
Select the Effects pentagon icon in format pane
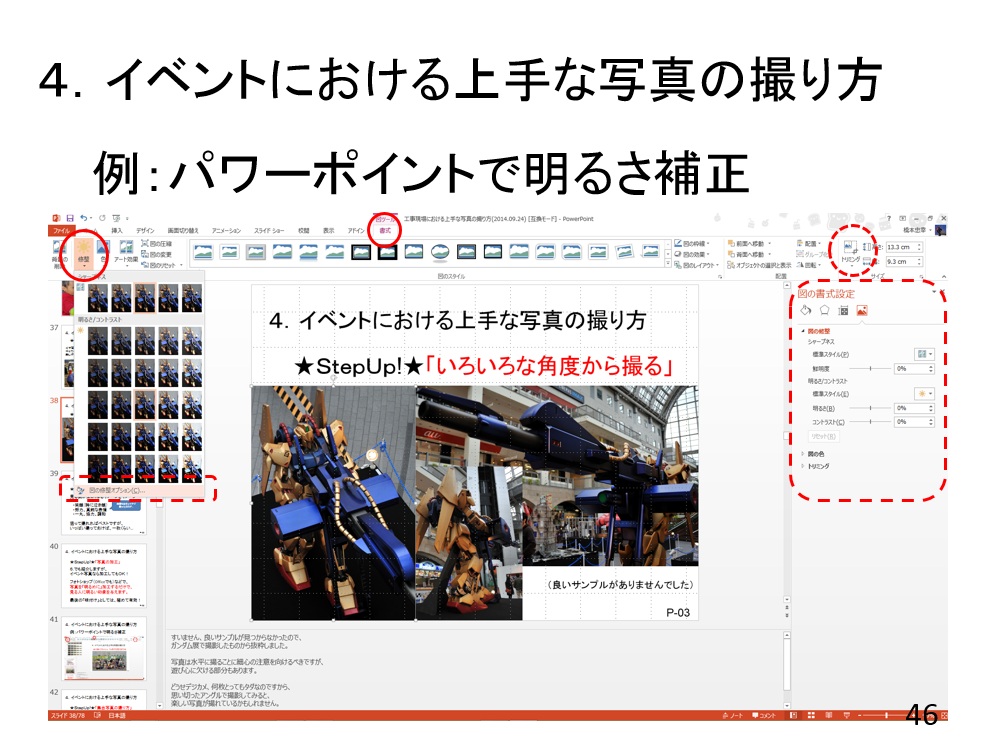pyautogui.click(x=824, y=310)
